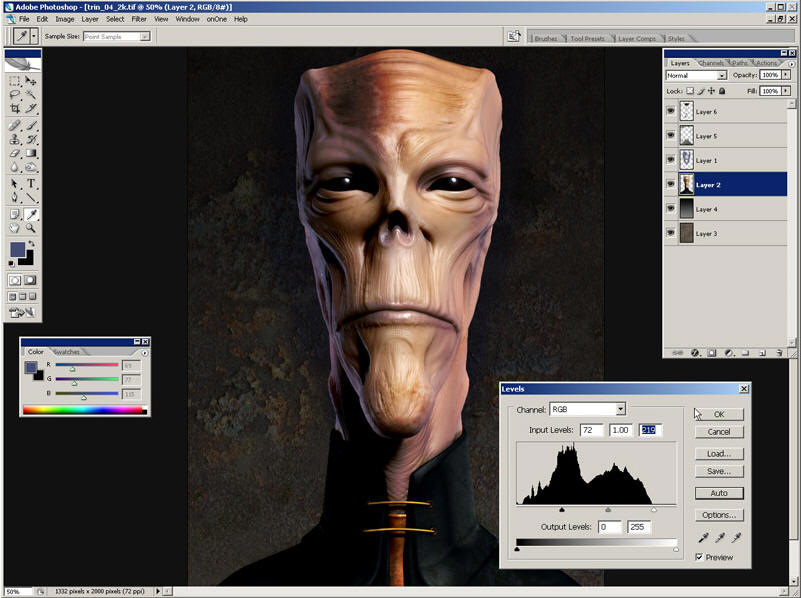801x598 pixels.
Task: Click Cancel in Levels dialog
Action: tap(719, 432)
